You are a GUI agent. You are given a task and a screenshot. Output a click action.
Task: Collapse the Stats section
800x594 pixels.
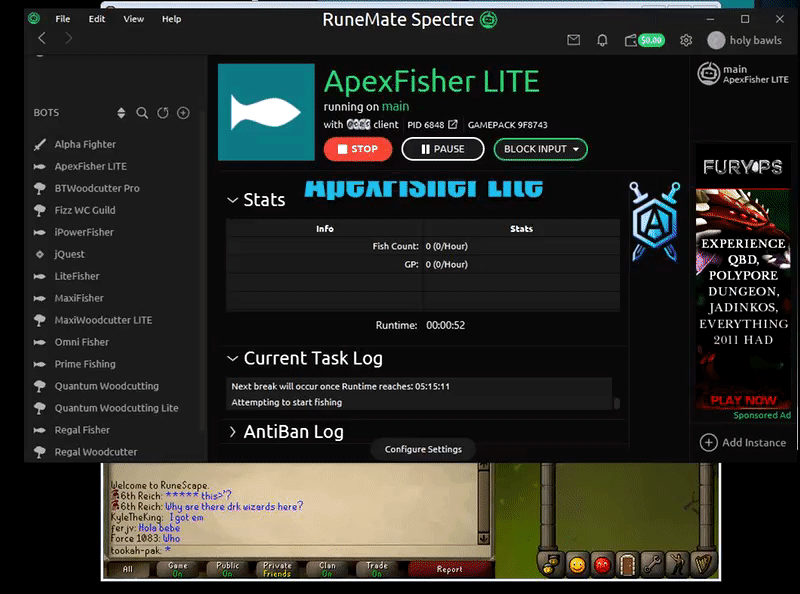233,200
